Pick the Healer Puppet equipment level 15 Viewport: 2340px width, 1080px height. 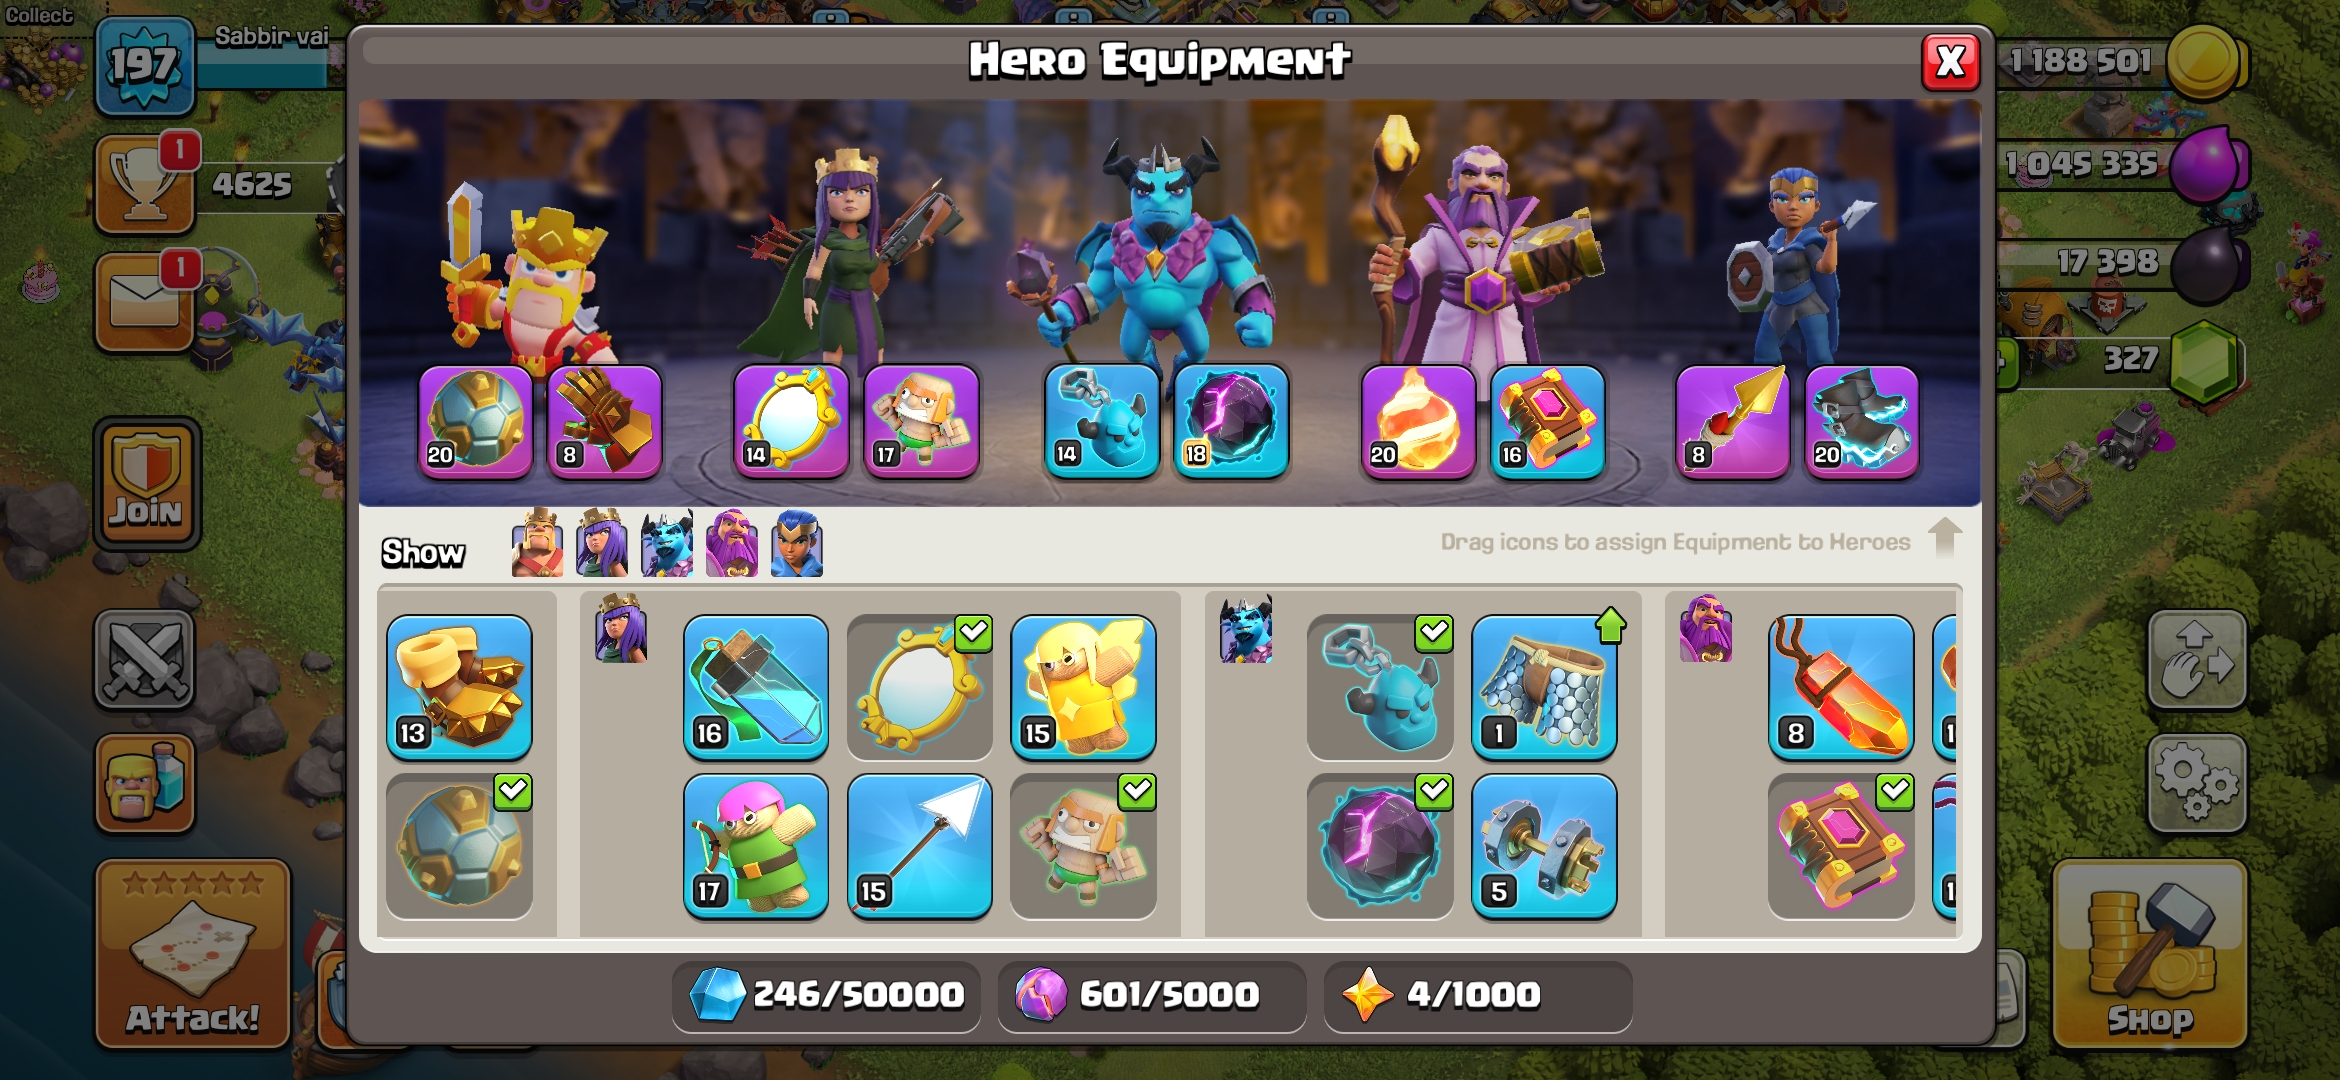[1084, 688]
